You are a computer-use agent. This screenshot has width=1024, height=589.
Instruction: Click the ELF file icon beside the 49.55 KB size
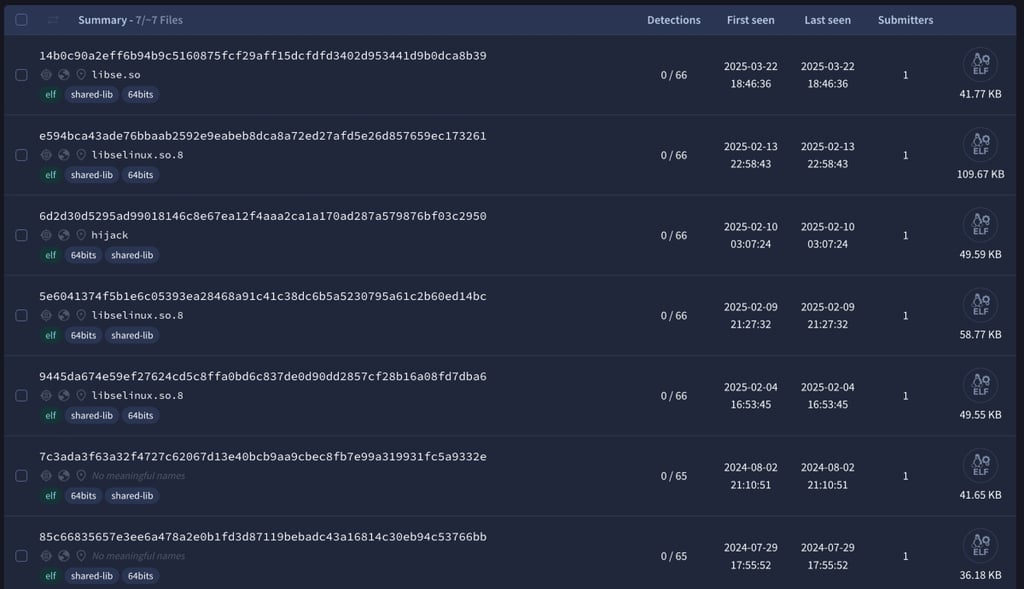[980, 386]
